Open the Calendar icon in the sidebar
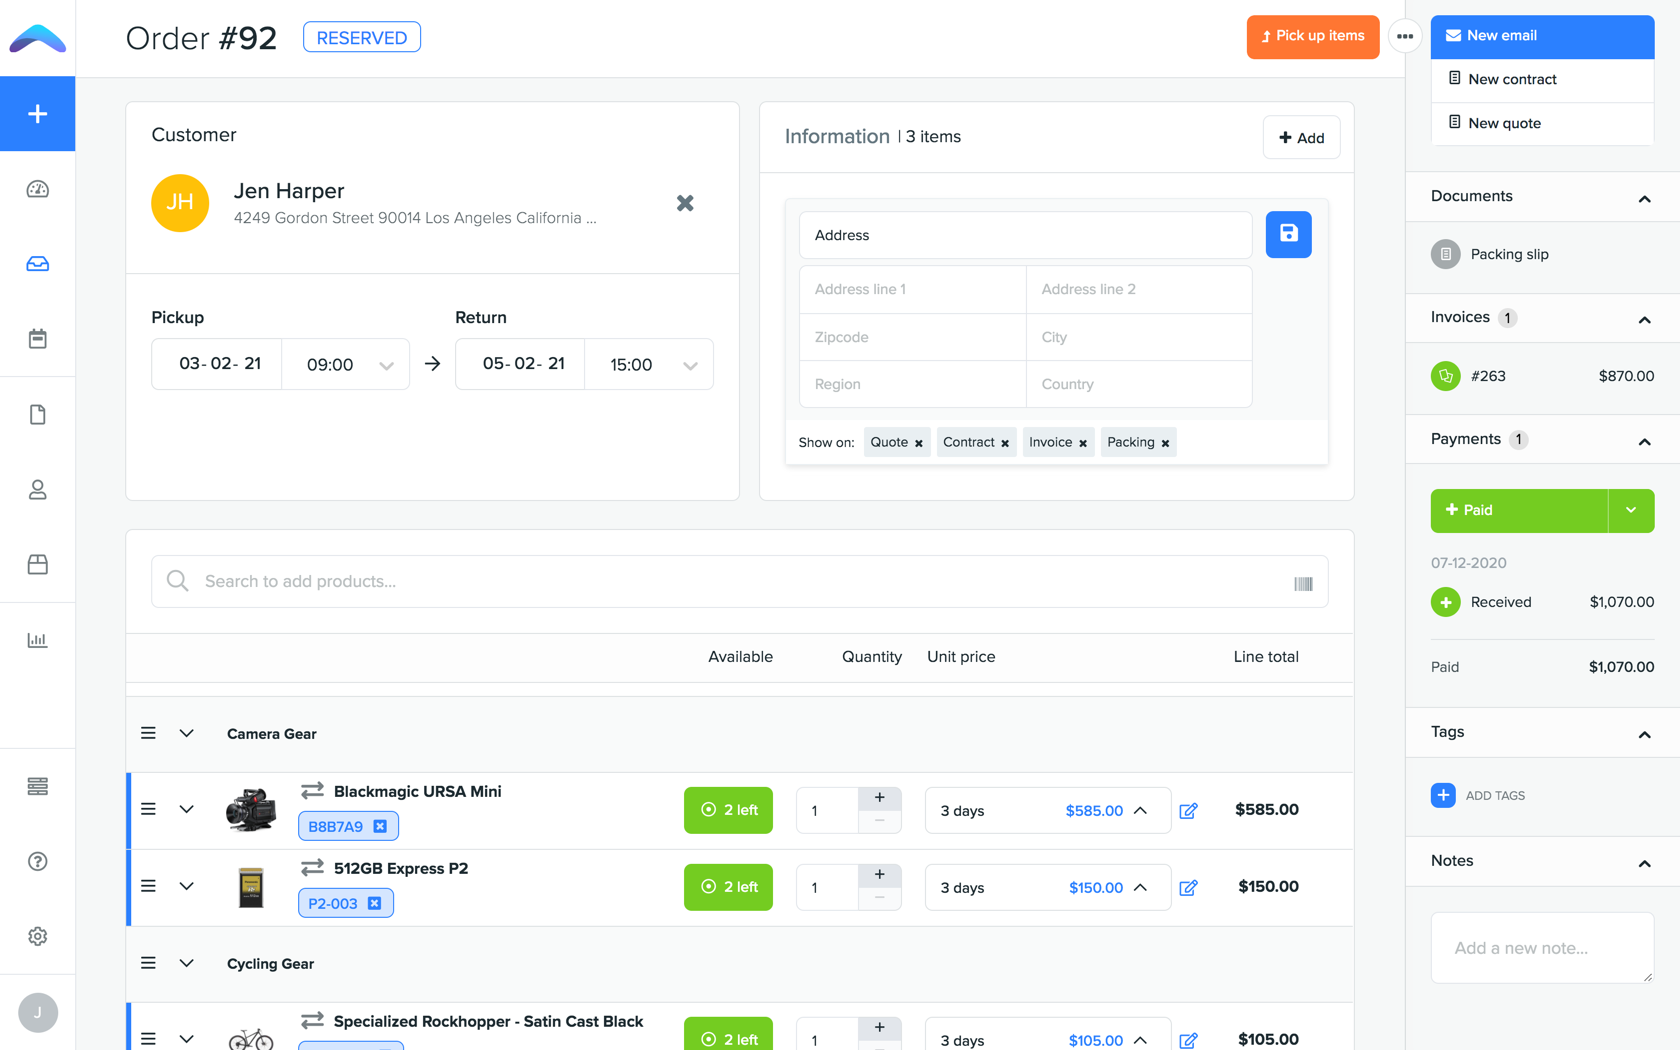1680x1050 pixels. 37,338
